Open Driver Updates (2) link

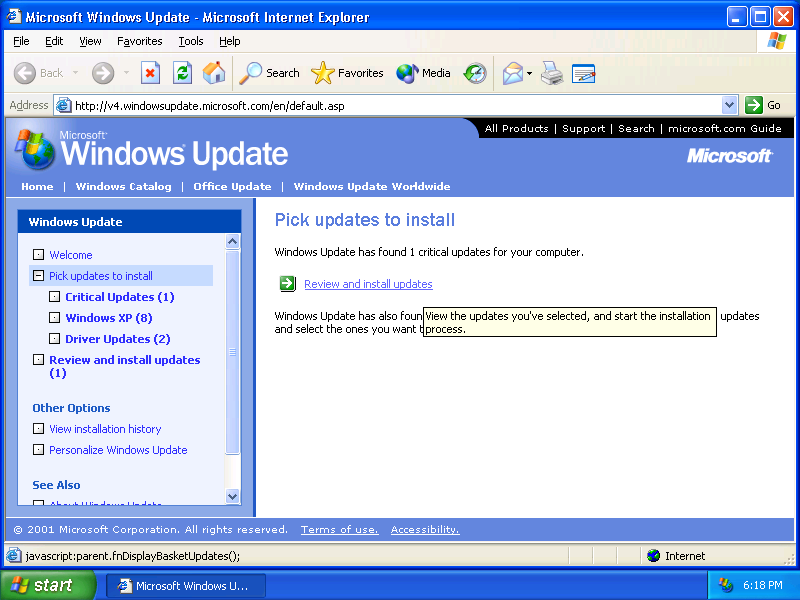pyautogui.click(x=117, y=339)
